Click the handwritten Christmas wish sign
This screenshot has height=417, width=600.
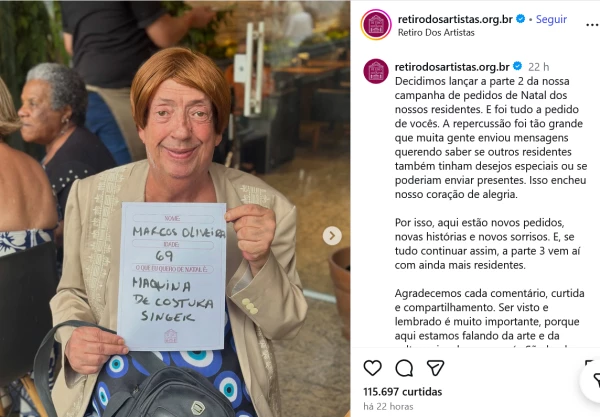[x=172, y=276]
